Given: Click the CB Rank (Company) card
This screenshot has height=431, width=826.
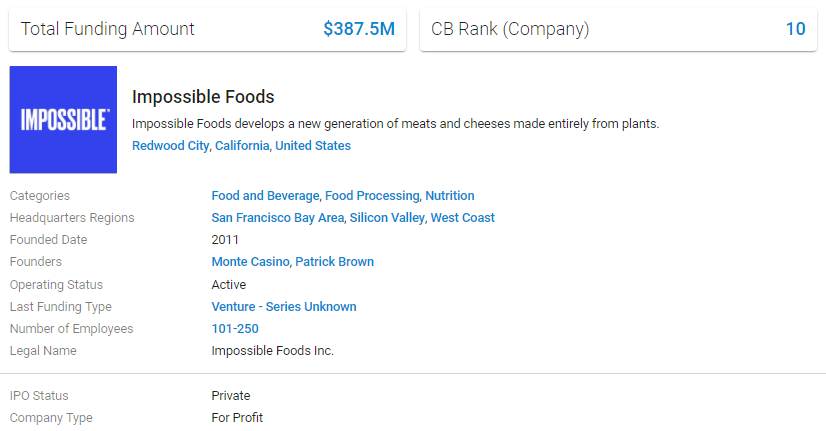Looking at the screenshot, I should 618,30.
